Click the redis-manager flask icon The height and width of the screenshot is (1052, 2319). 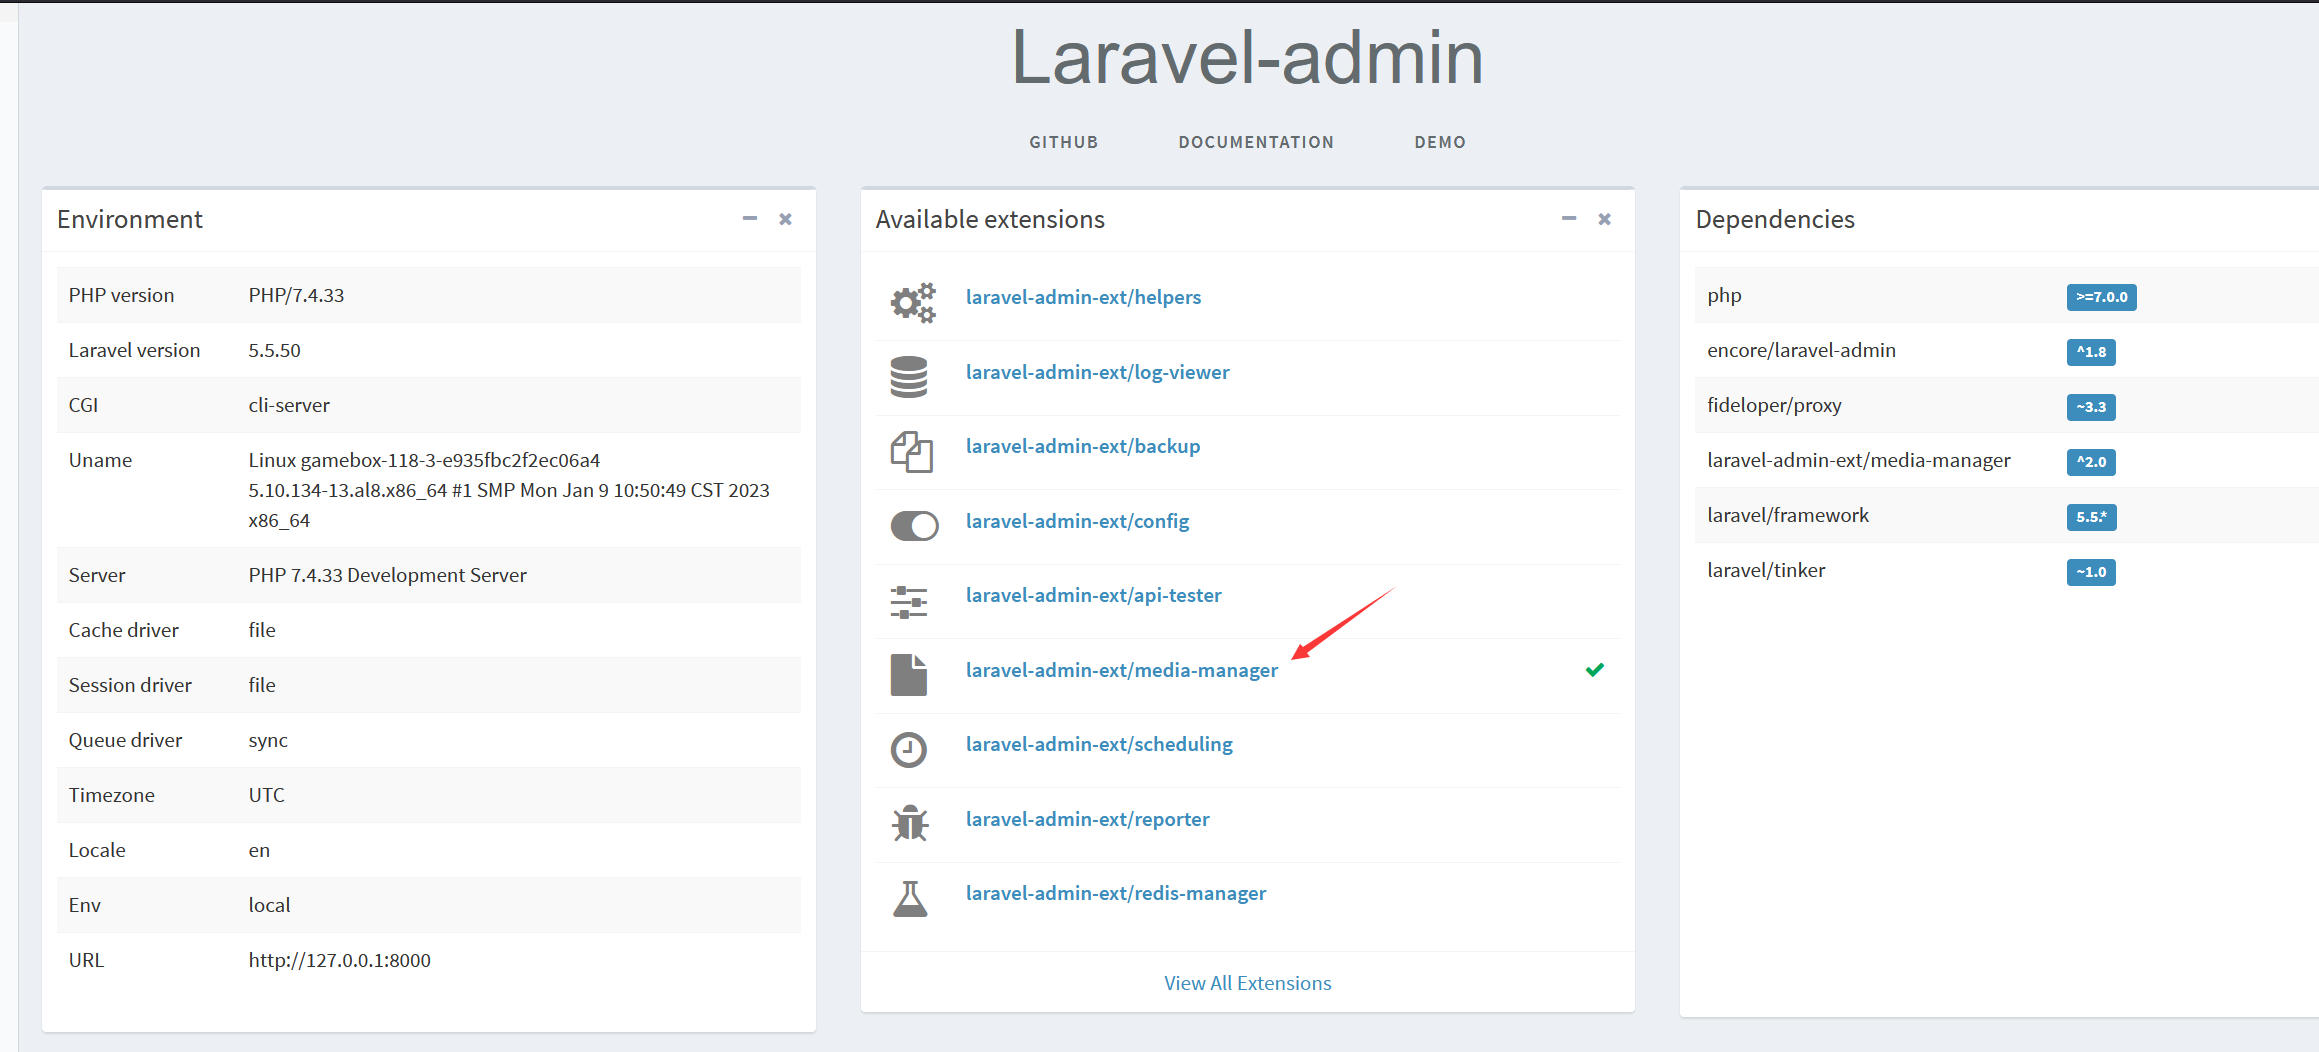point(909,899)
